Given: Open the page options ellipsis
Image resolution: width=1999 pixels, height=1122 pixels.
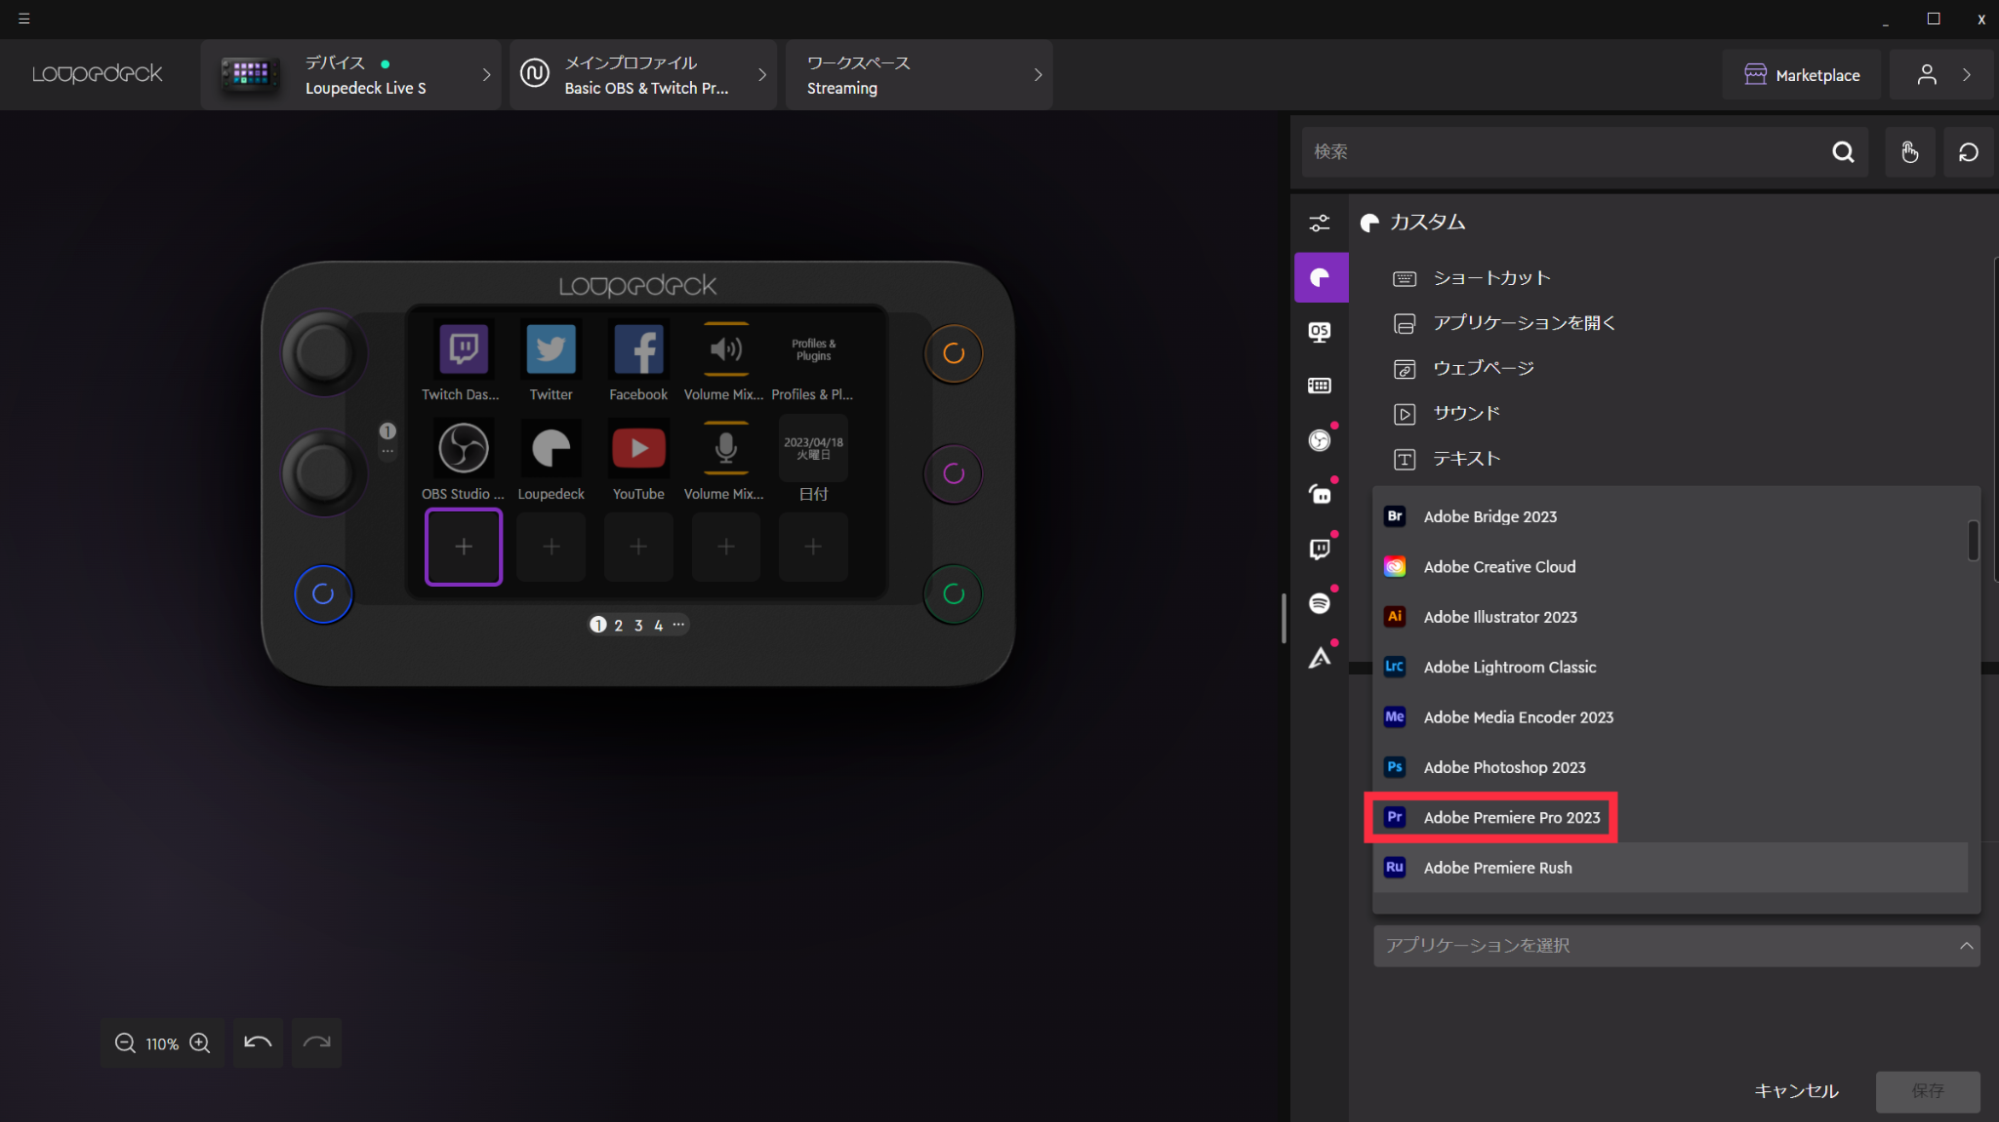Looking at the screenshot, I should pos(678,624).
